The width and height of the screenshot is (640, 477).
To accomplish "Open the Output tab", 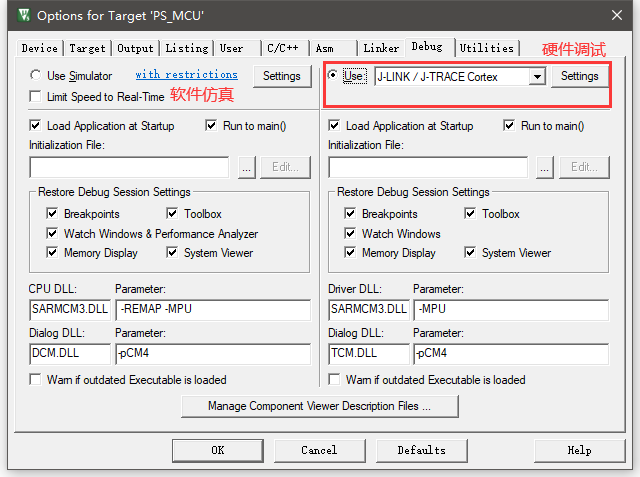I will 135,48.
